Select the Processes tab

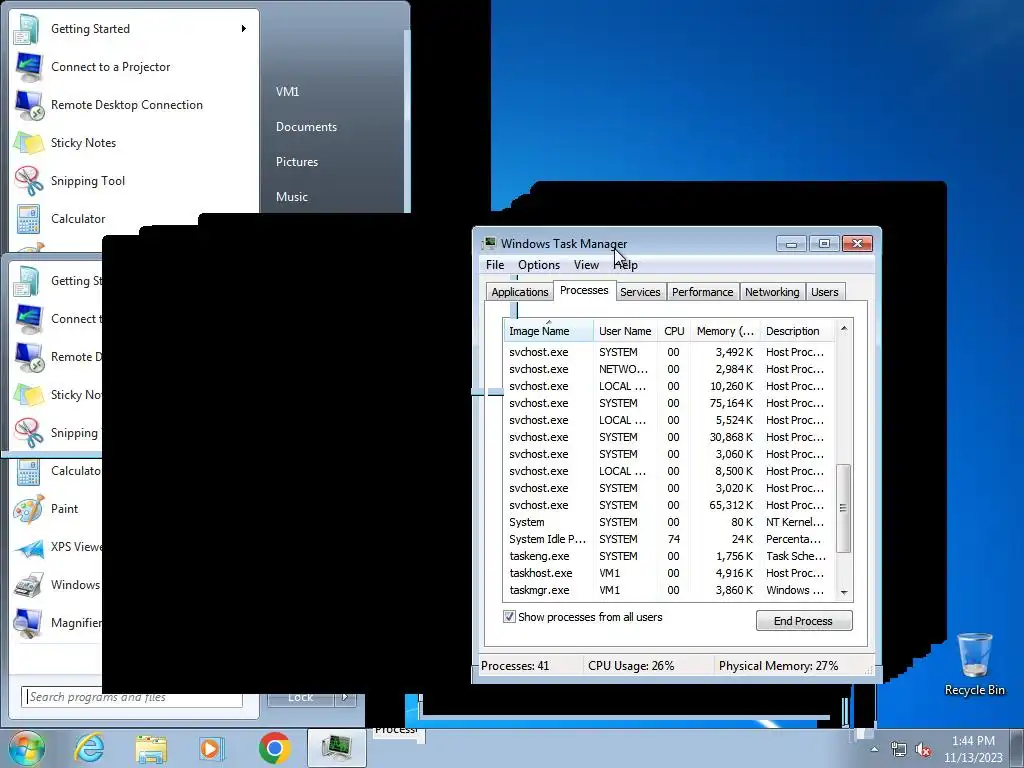click(584, 290)
